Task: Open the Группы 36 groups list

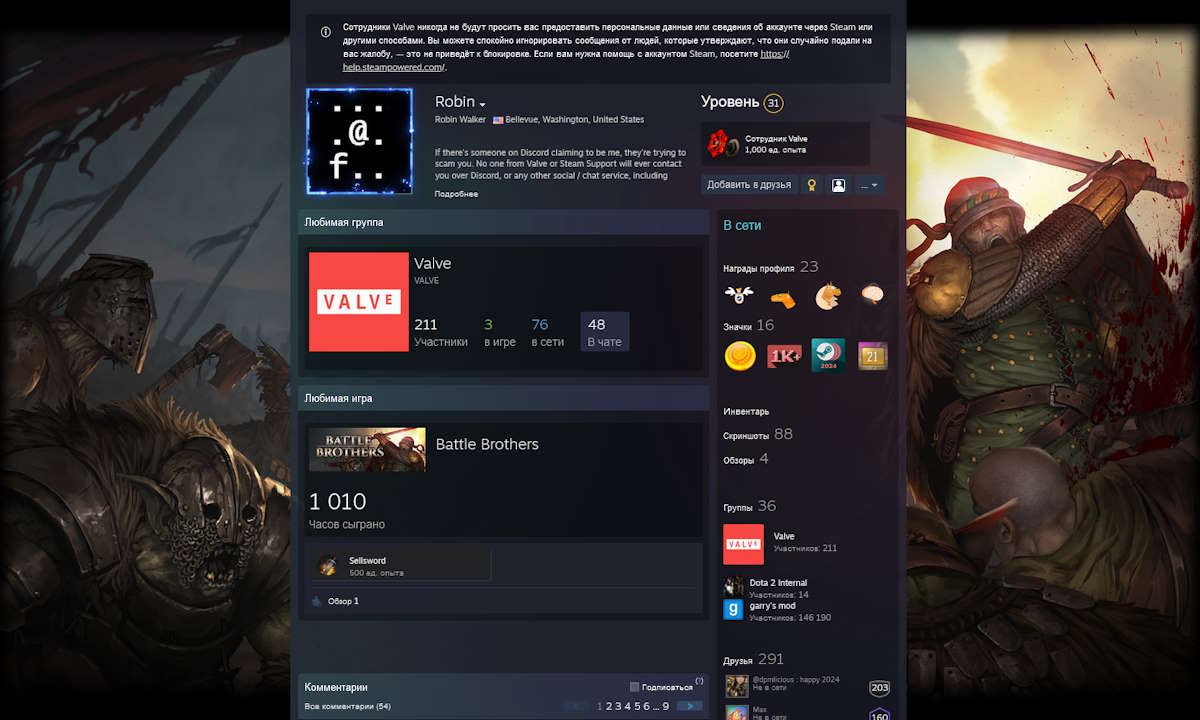Action: (749, 506)
